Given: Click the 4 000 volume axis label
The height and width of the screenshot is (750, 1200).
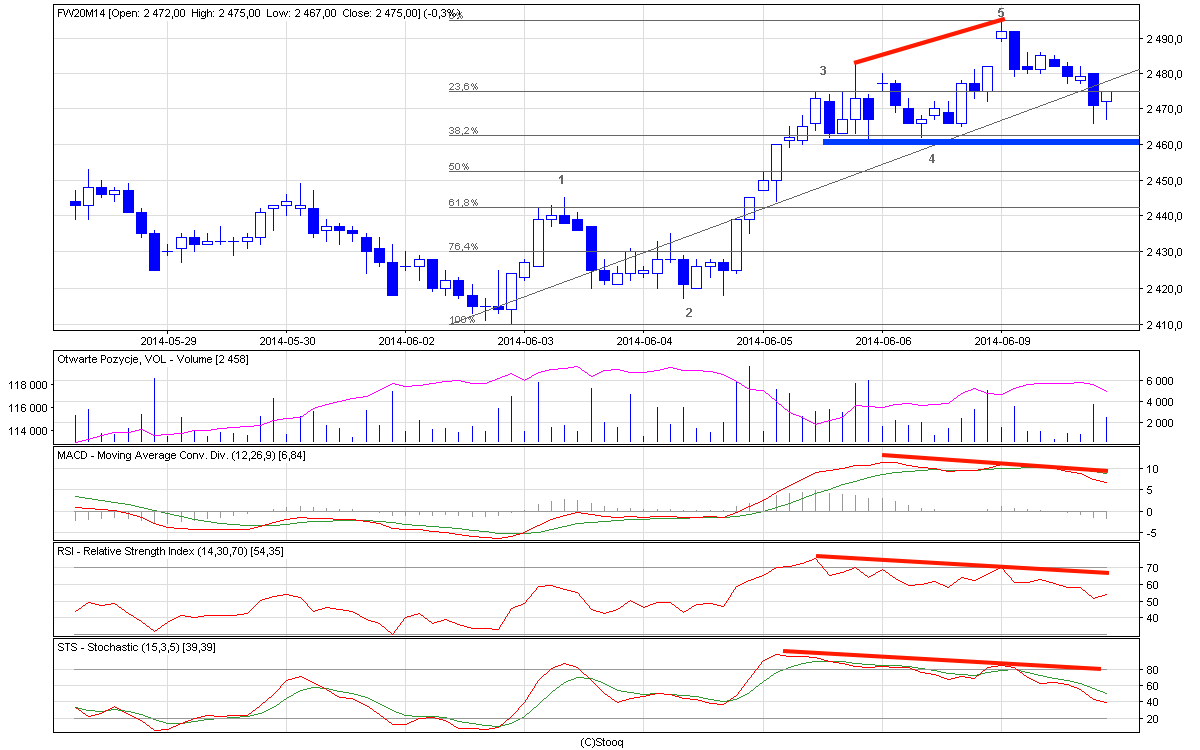Looking at the screenshot, I should point(1158,402).
